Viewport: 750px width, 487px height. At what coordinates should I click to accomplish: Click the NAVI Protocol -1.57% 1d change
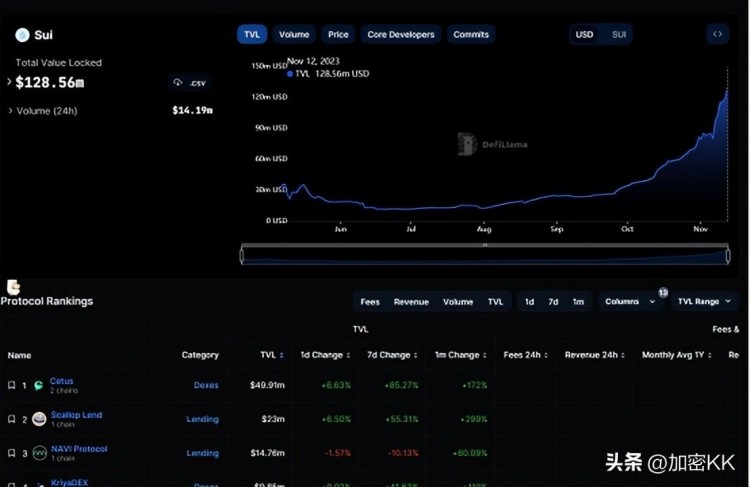(x=338, y=453)
